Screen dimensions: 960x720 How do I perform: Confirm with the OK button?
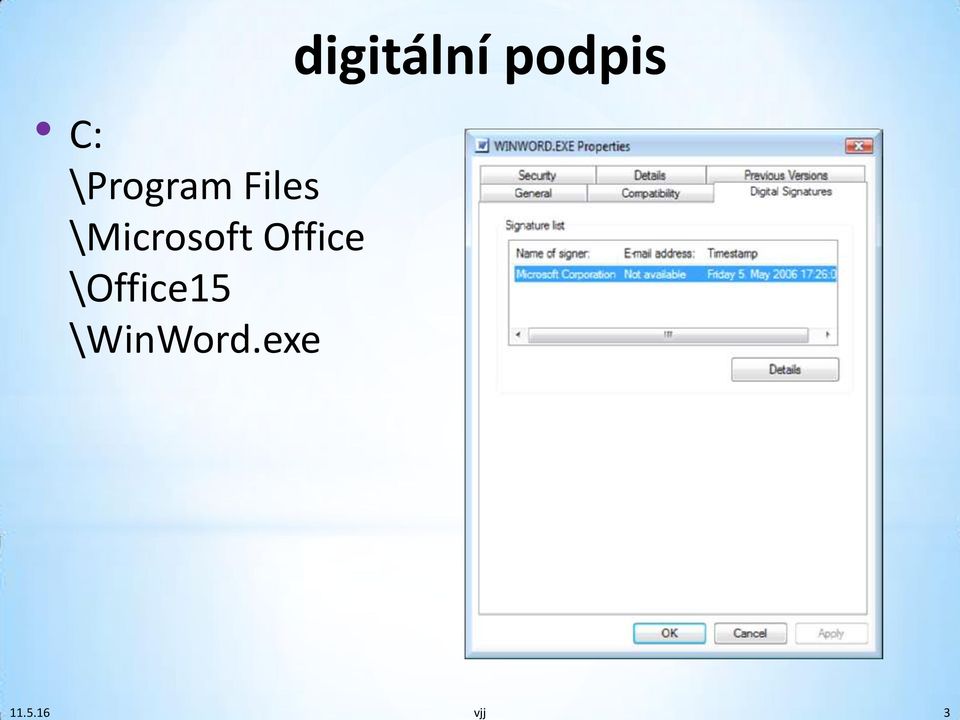click(669, 633)
